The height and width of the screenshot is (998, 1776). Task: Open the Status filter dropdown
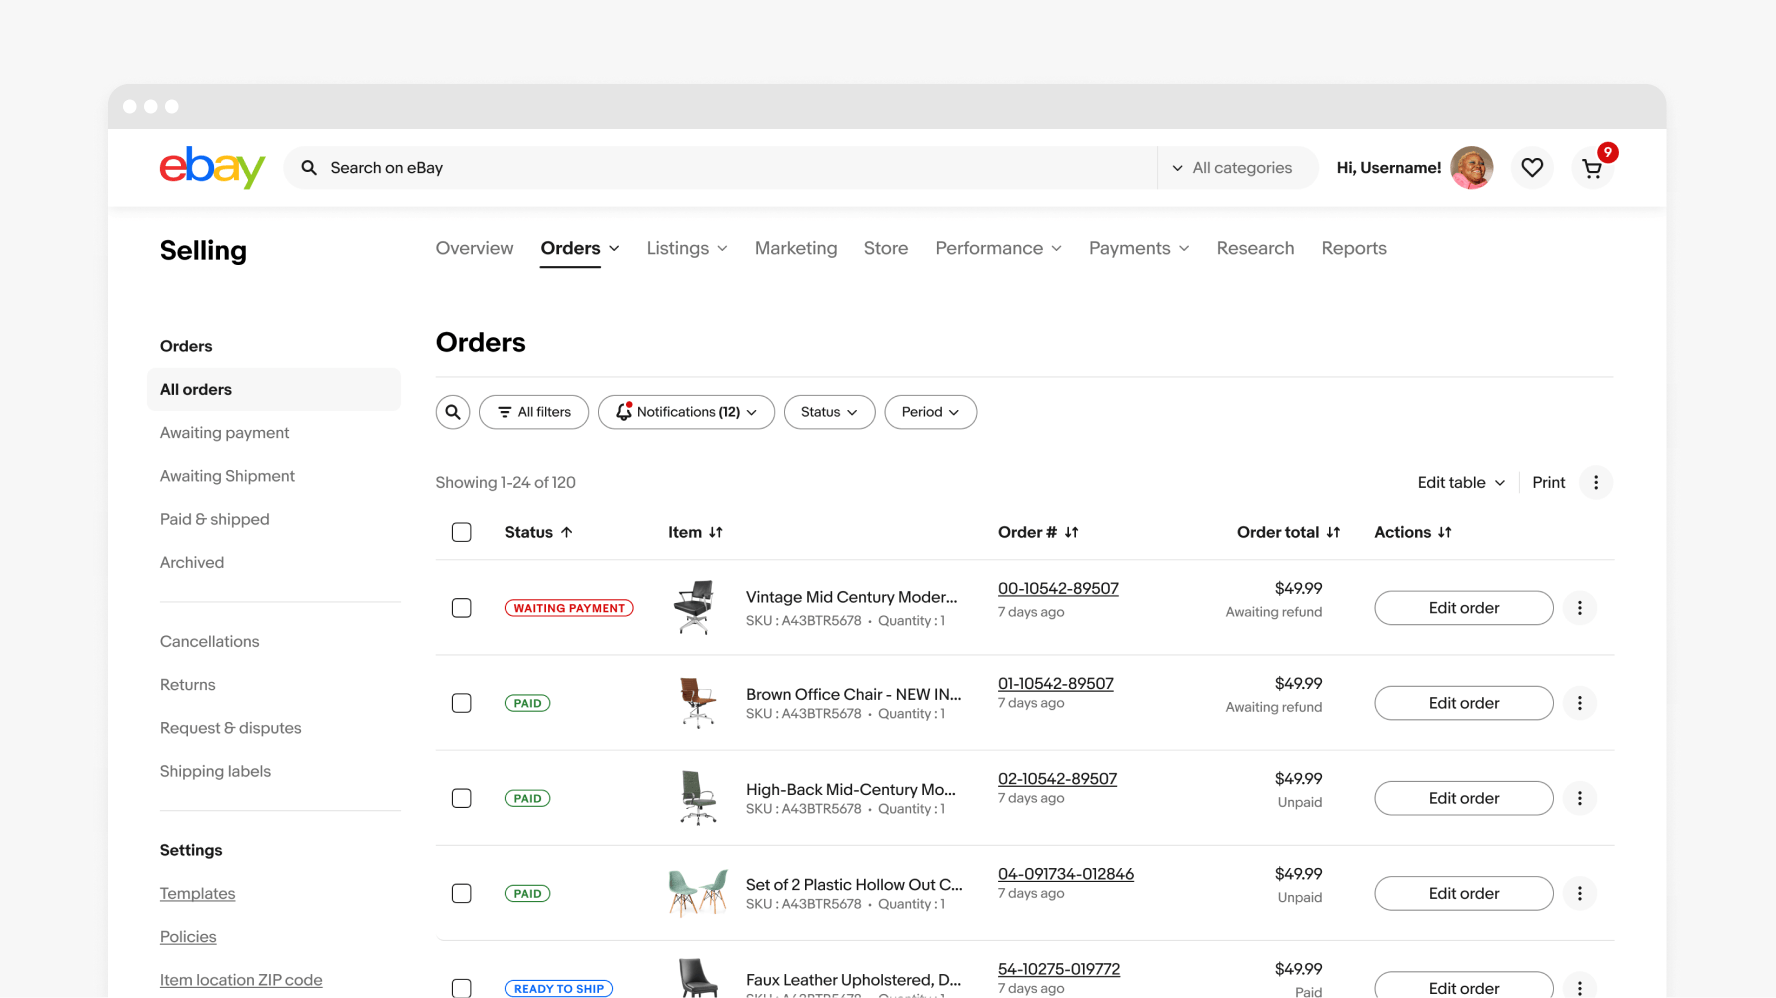point(829,411)
